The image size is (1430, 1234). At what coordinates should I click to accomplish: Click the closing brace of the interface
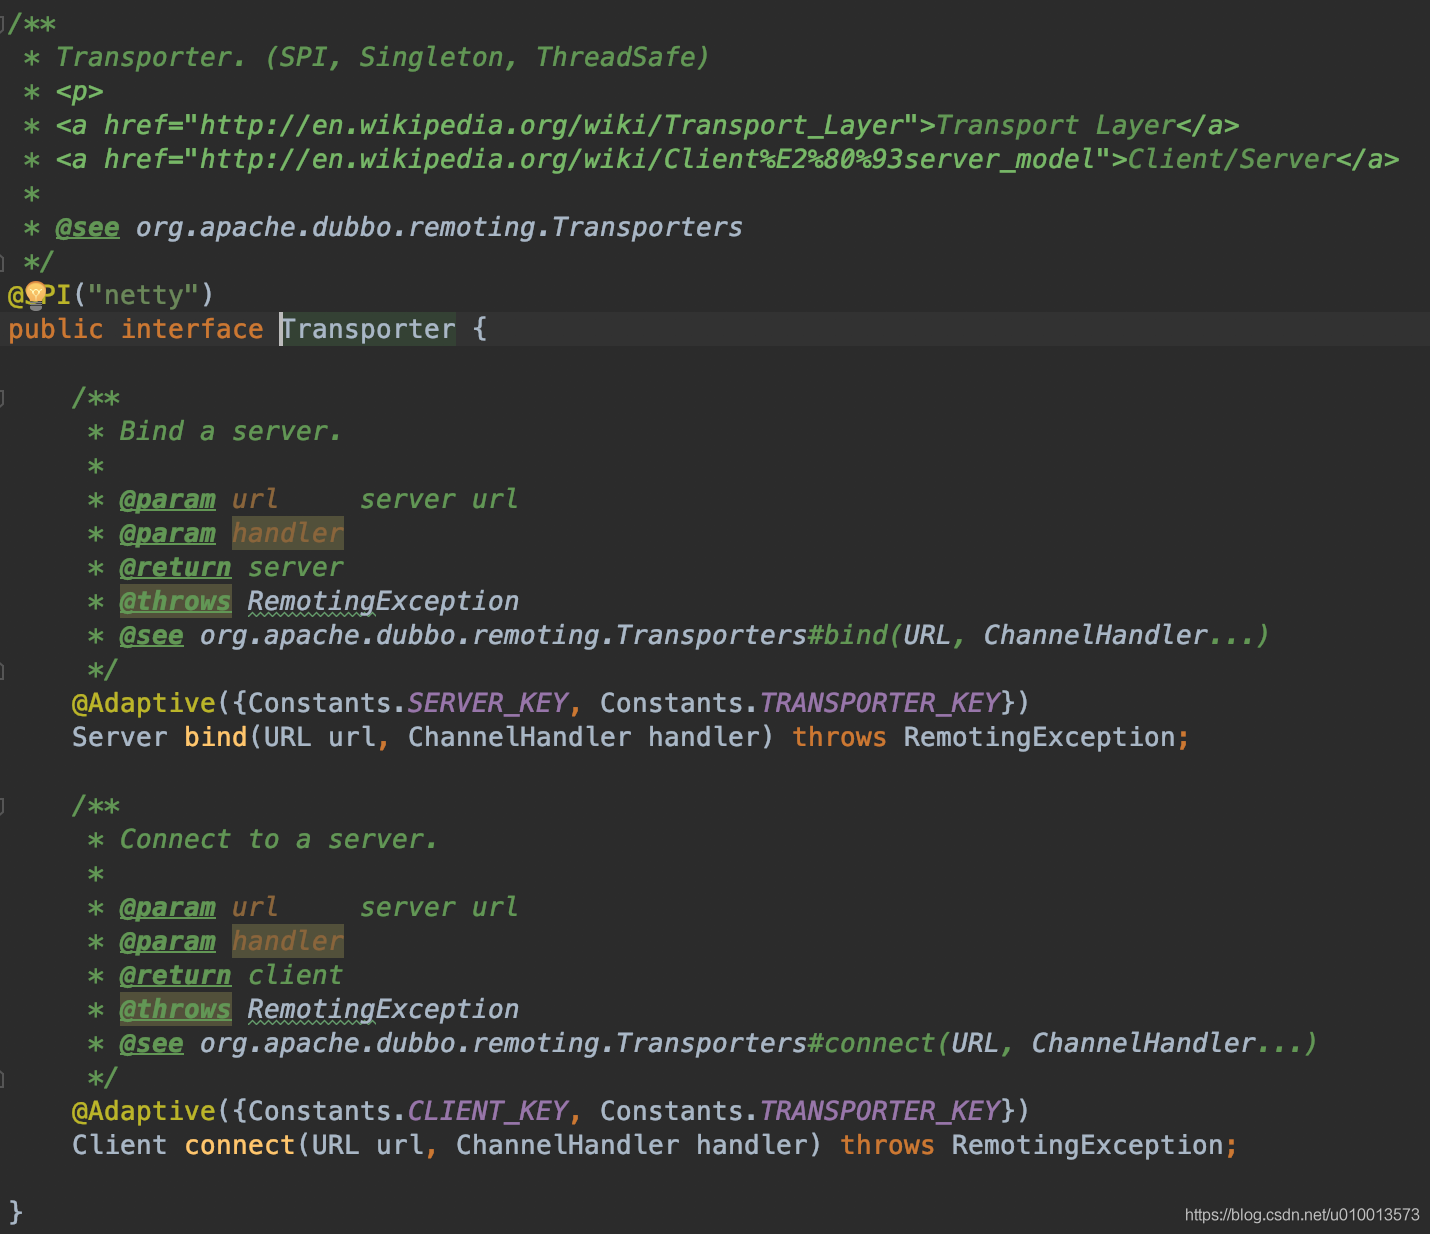coord(15,1212)
